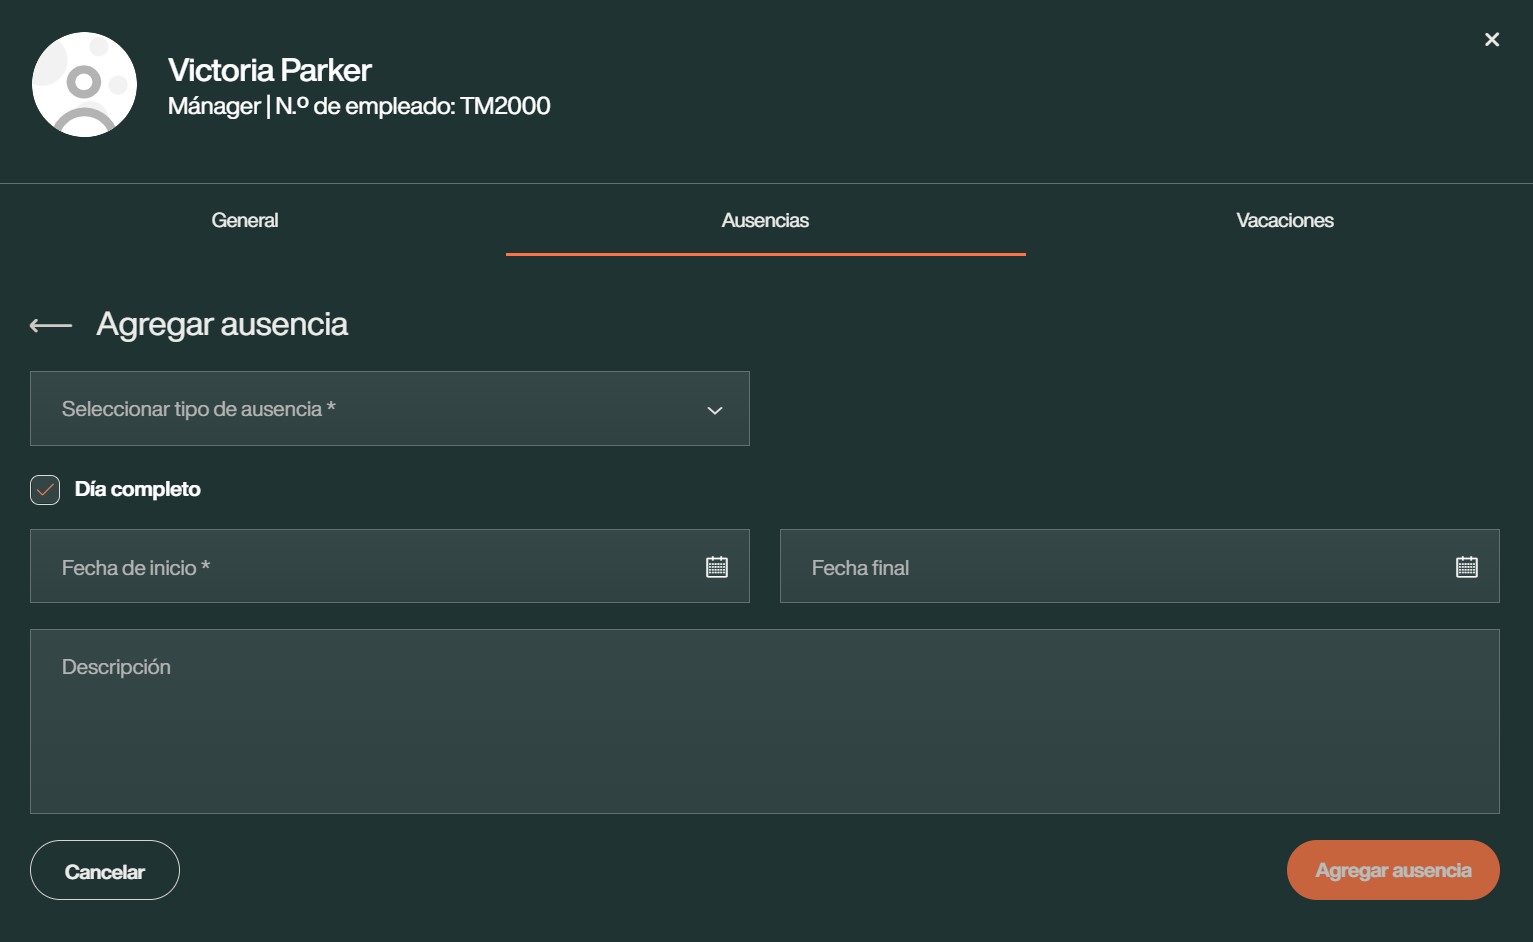This screenshot has width=1533, height=942.
Task: Click the back arrow beside Agregar ausencia
Action: tap(51, 325)
